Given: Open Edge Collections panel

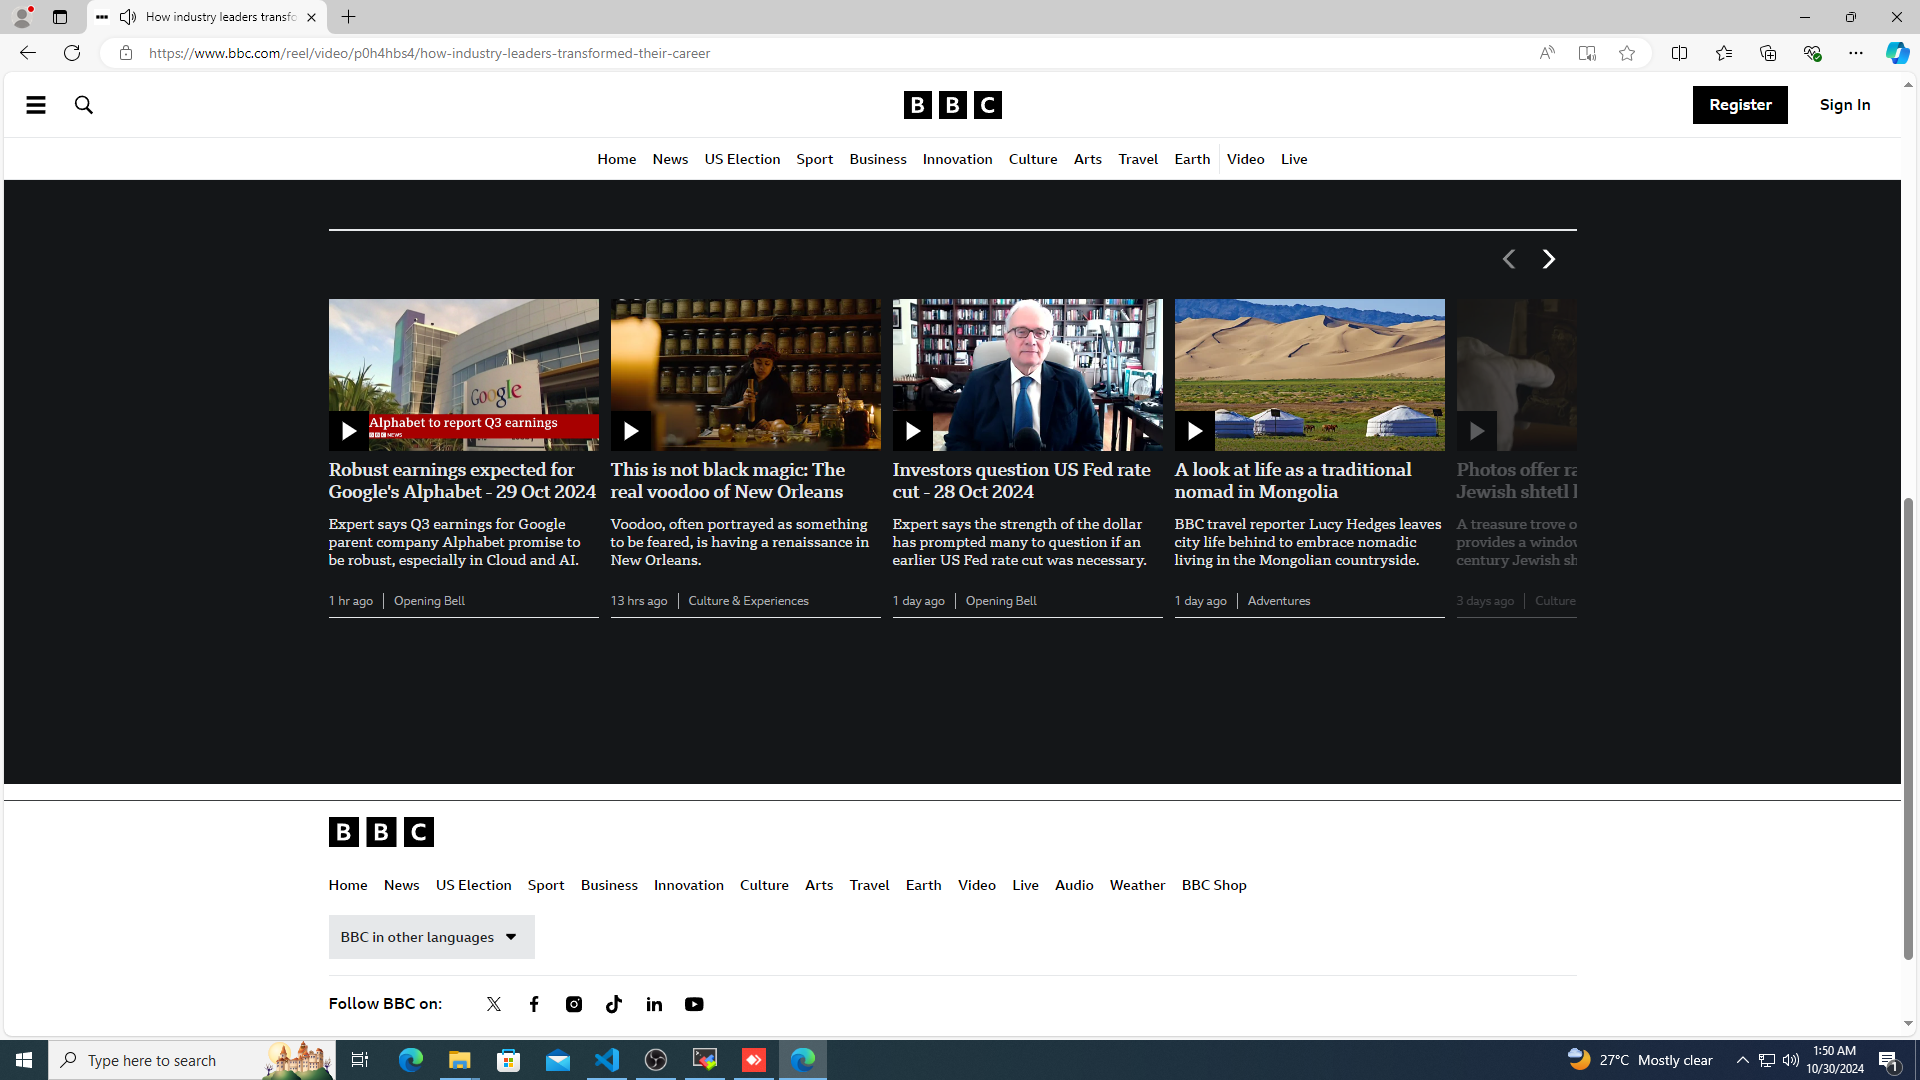Looking at the screenshot, I should [x=1768, y=53].
